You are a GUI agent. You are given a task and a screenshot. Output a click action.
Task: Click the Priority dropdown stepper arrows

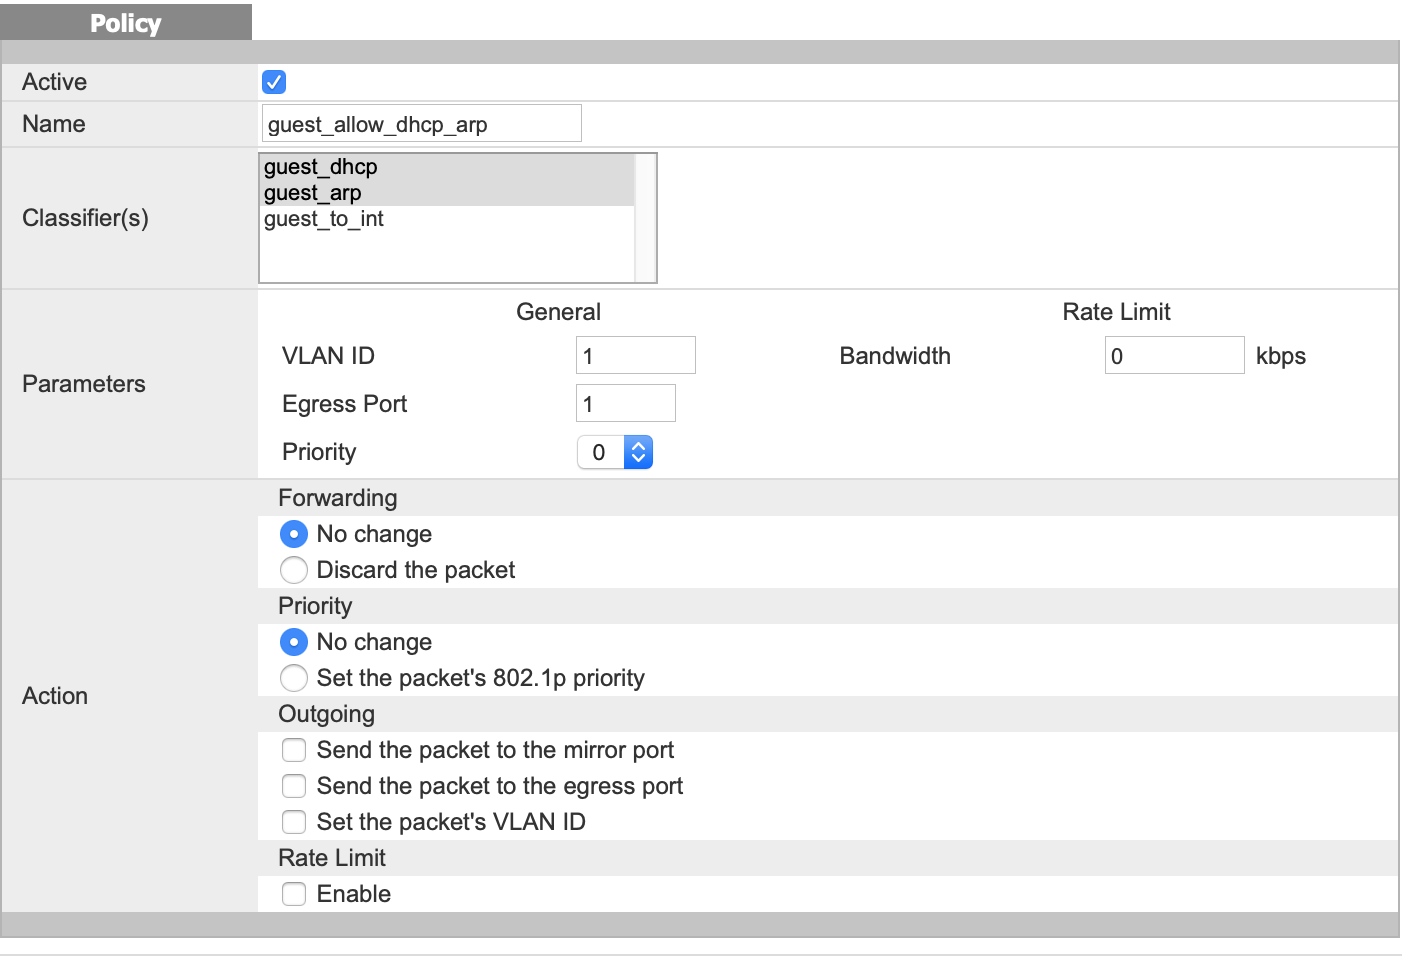point(638,452)
